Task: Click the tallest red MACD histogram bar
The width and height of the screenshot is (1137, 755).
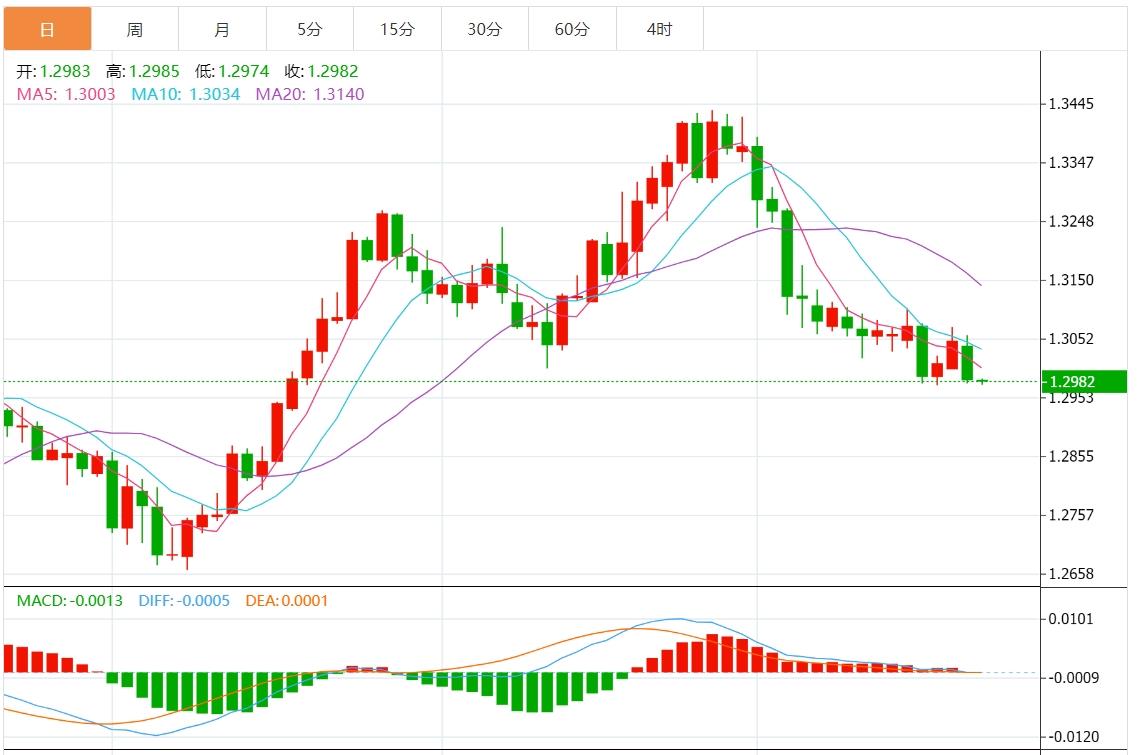Action: pyautogui.click(x=712, y=653)
